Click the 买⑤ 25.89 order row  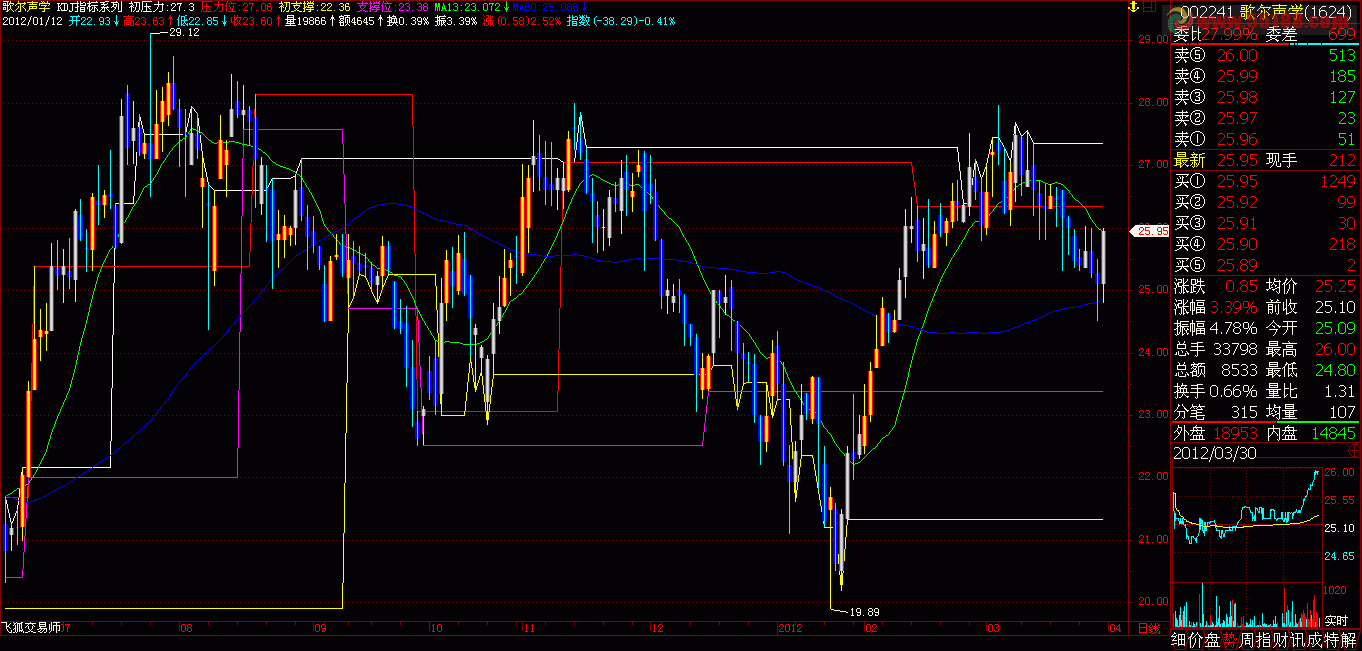coord(1265,265)
